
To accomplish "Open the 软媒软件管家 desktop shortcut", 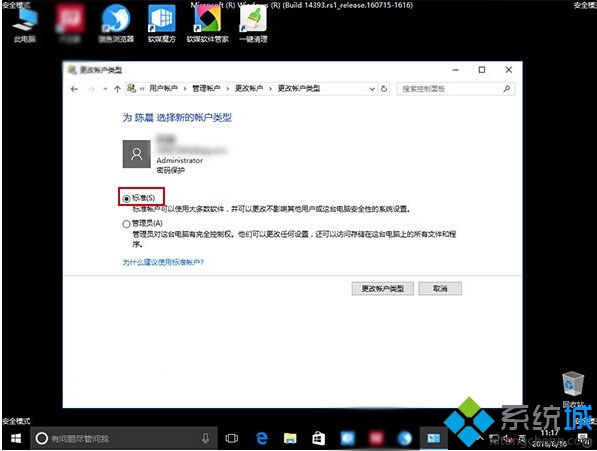I will (208, 24).
